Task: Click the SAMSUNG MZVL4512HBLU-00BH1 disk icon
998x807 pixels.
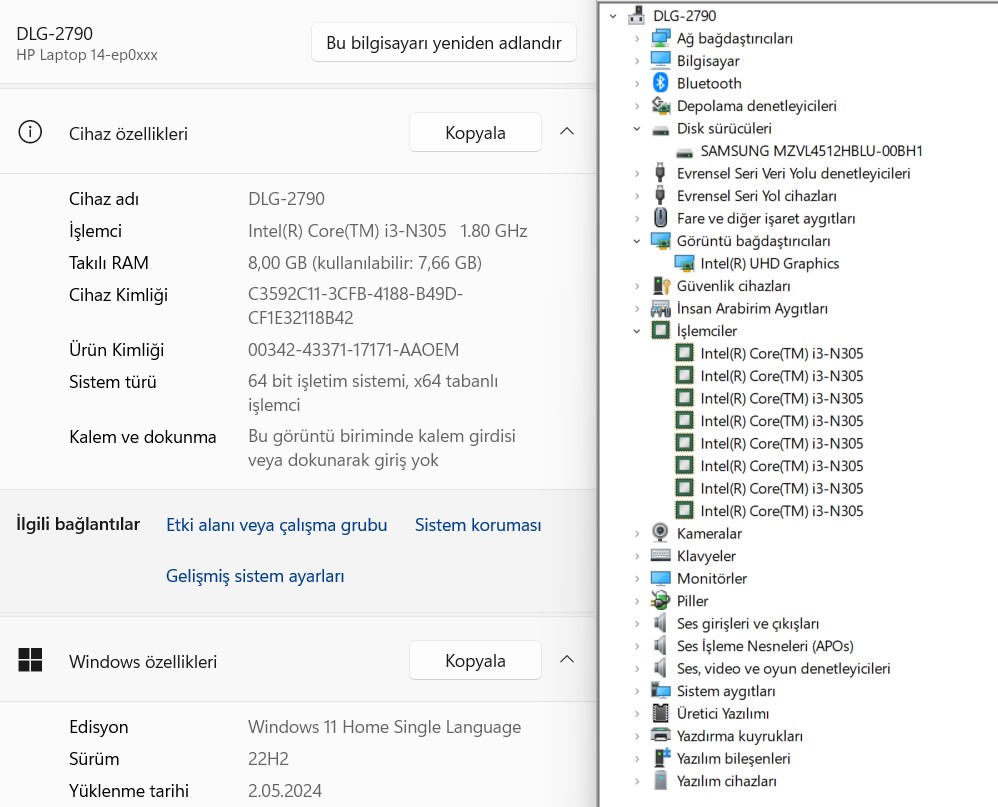Action: (684, 152)
